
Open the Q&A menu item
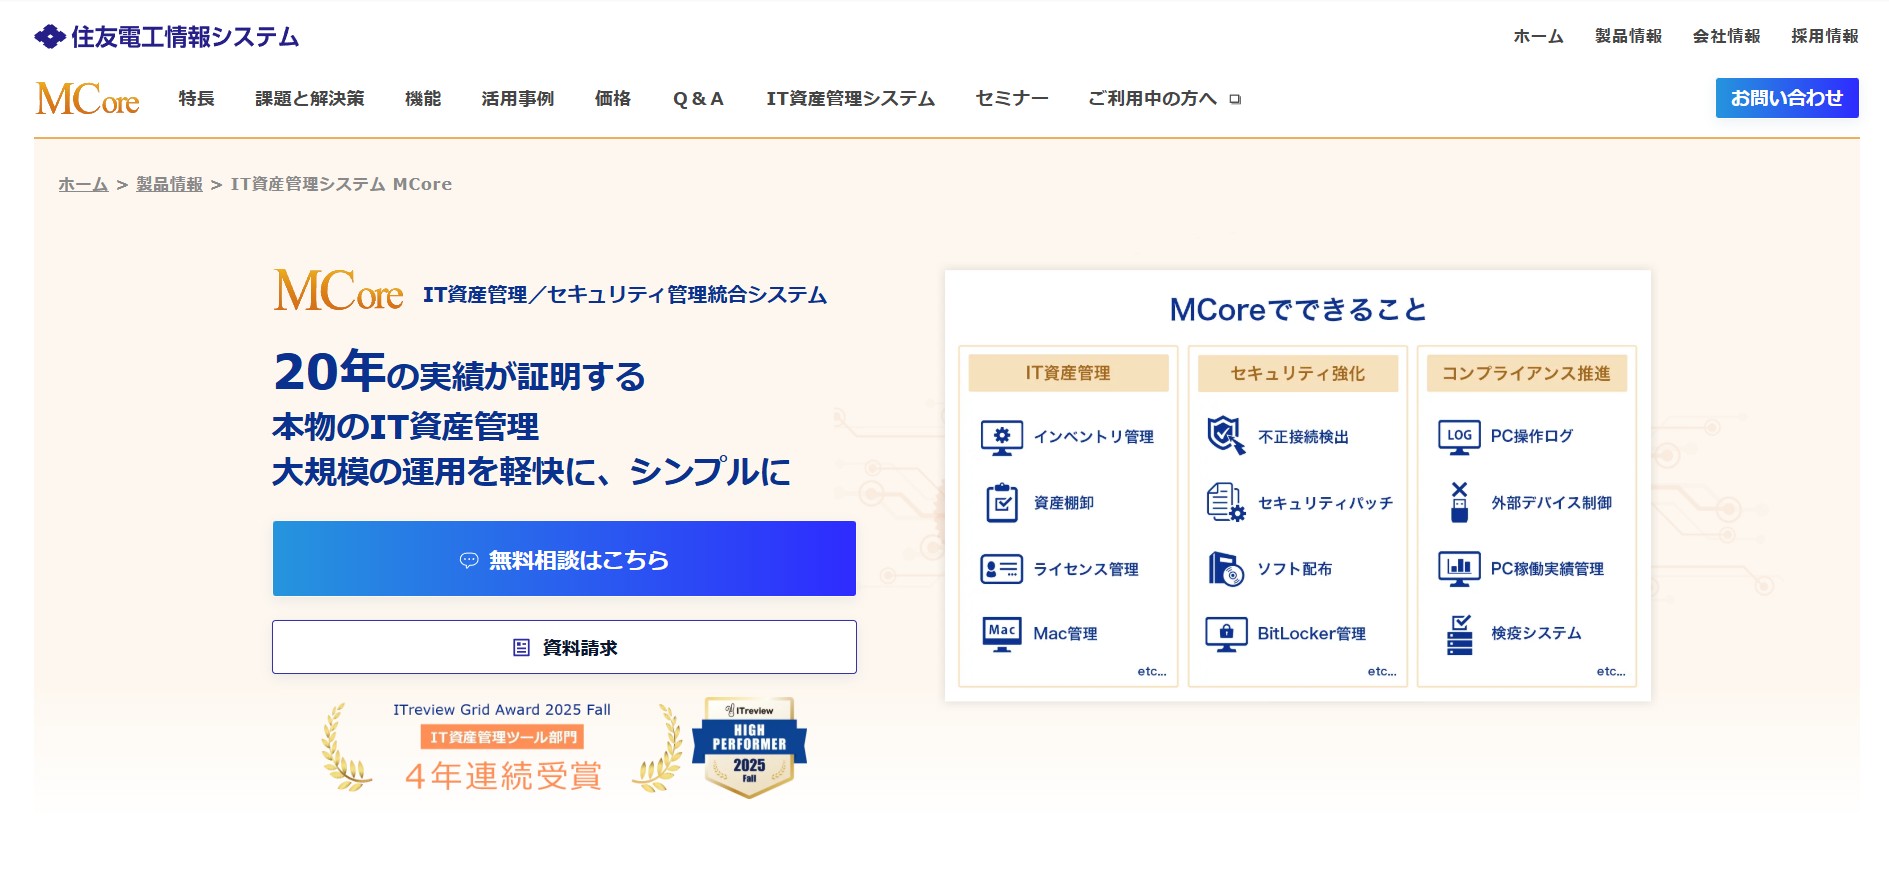[x=698, y=98]
